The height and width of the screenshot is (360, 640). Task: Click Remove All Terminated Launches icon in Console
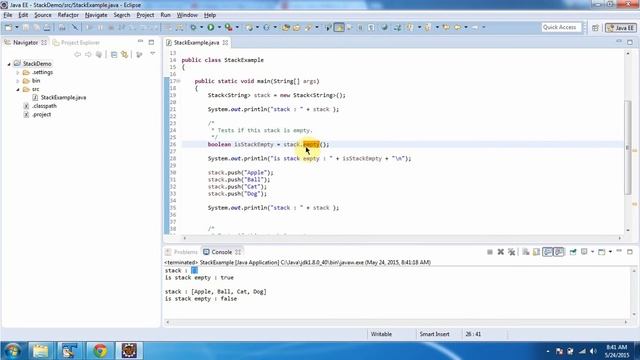pos(511,252)
